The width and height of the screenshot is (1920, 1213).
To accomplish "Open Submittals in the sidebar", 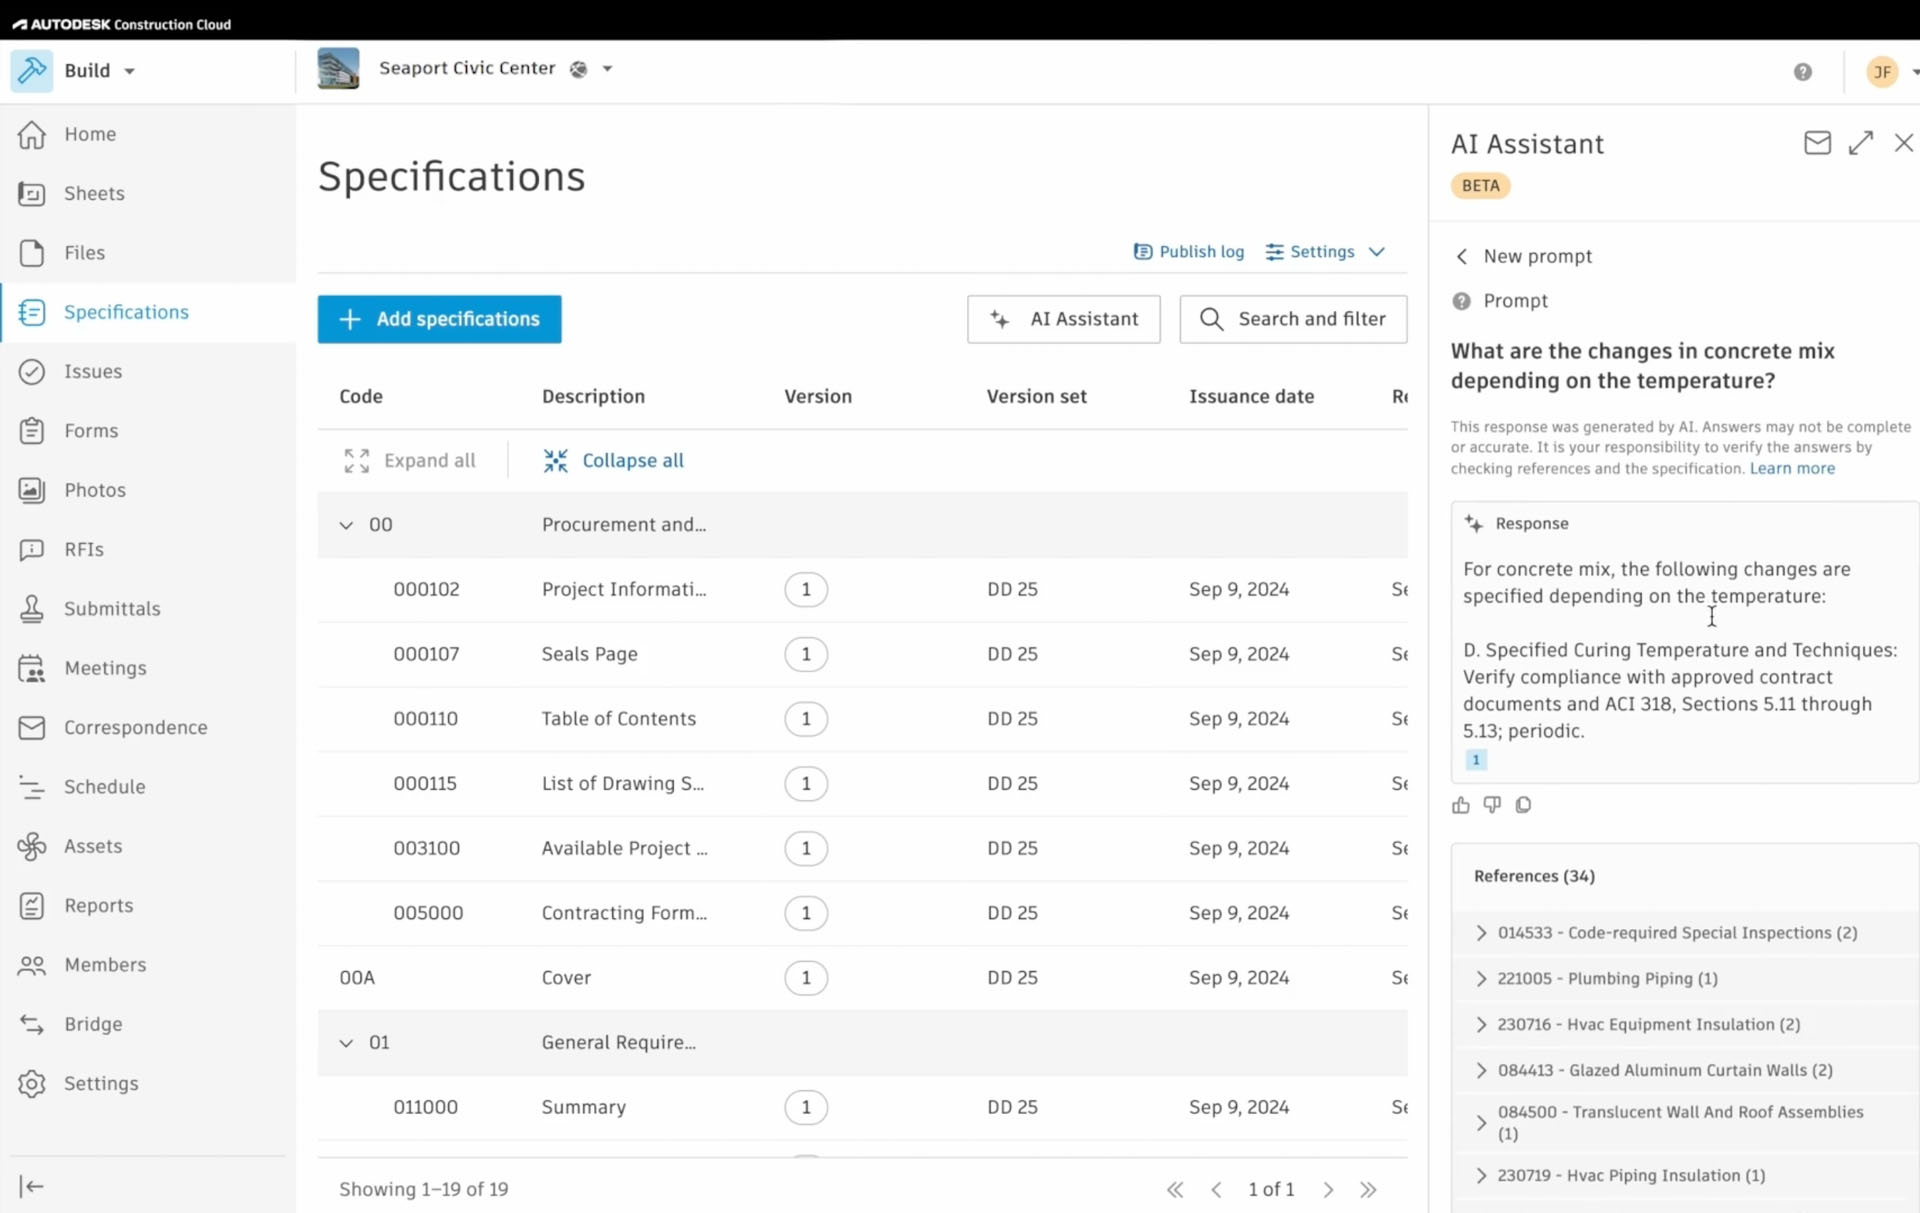I will [111, 609].
